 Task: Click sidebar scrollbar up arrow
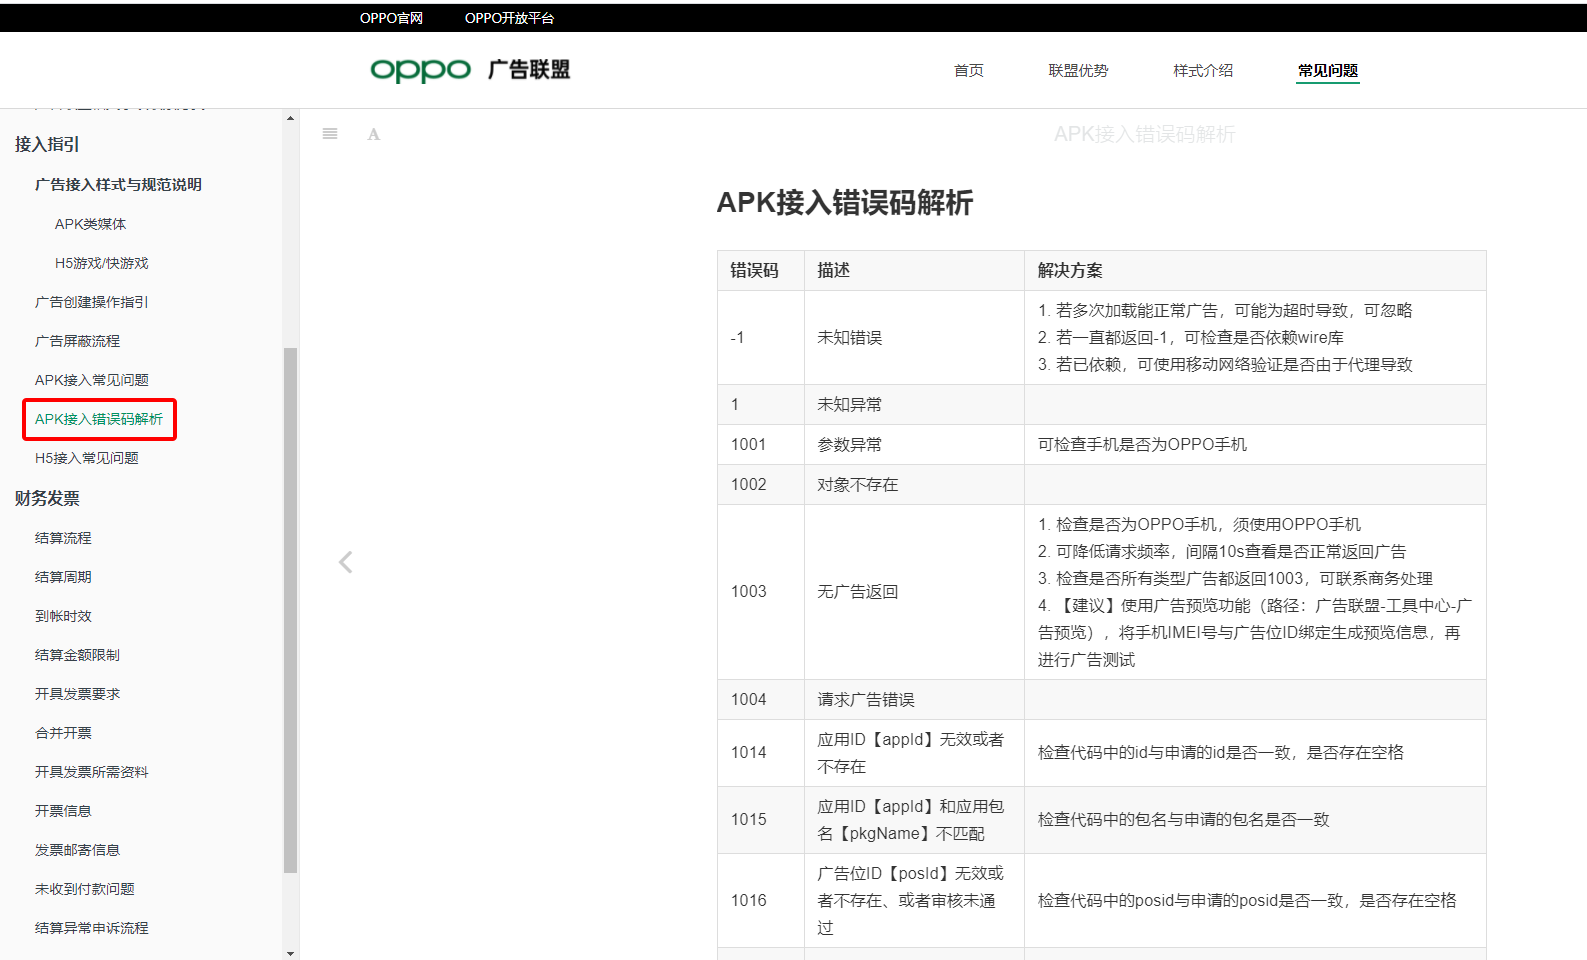tap(290, 118)
